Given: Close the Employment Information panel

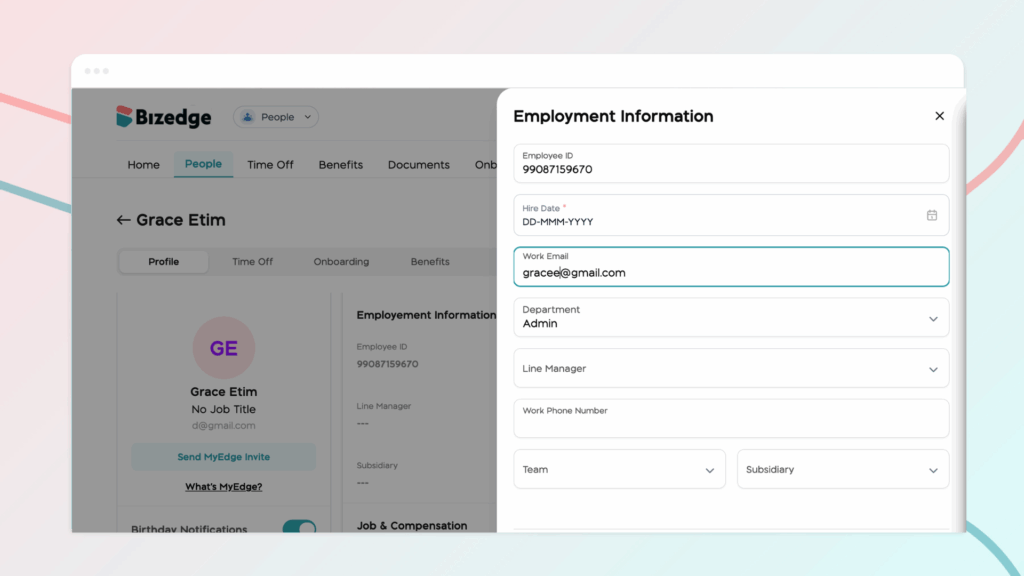Looking at the screenshot, I should click(939, 116).
